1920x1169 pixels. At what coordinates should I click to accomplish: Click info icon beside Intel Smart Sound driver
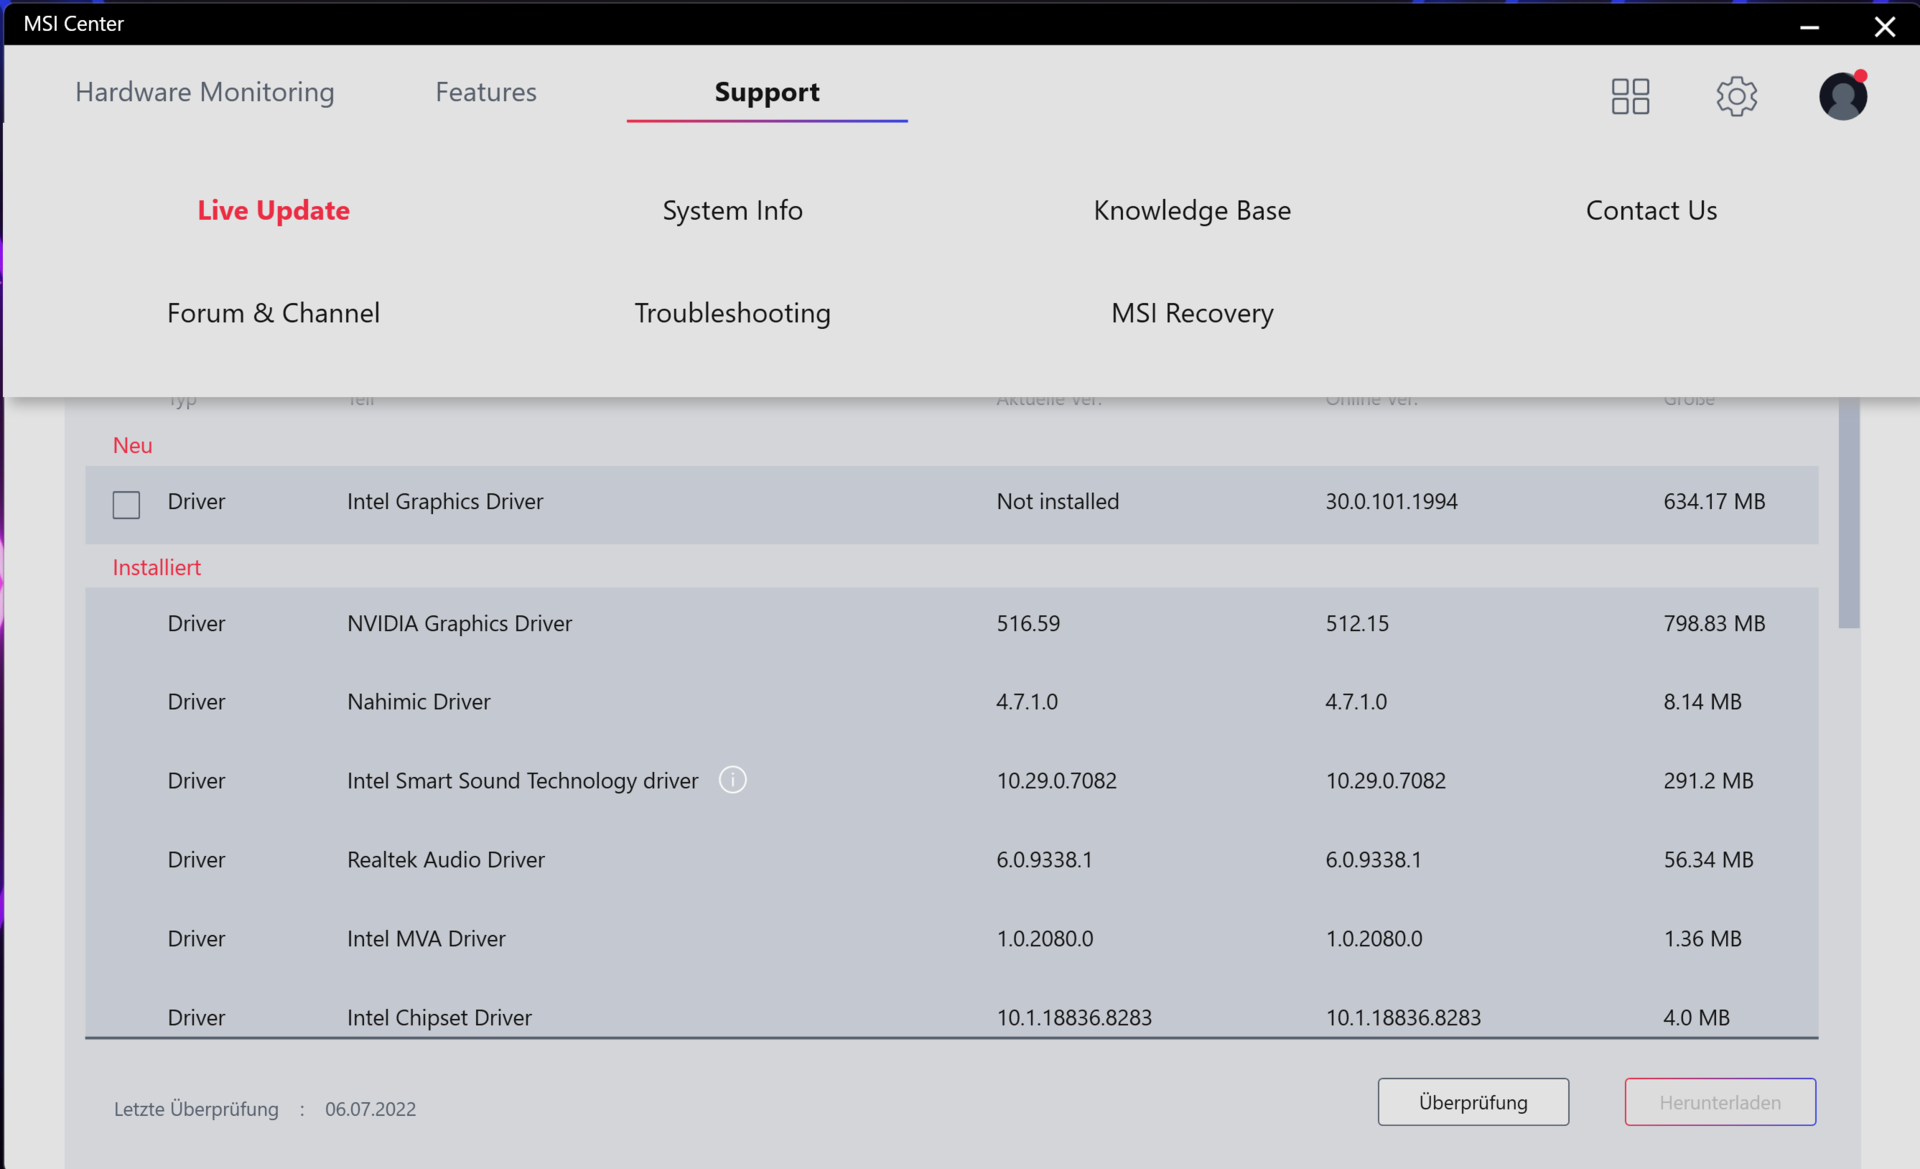[733, 780]
